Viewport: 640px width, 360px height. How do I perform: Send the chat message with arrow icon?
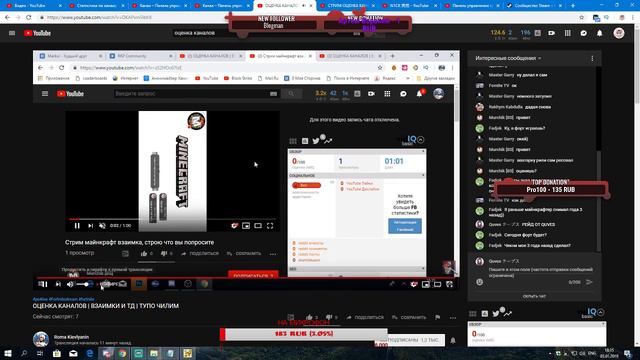[589, 282]
